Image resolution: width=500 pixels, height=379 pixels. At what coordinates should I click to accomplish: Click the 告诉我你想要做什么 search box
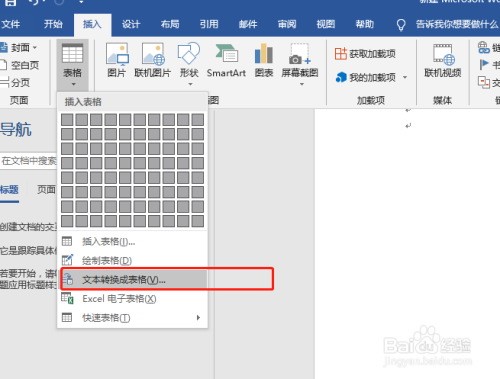(457, 24)
